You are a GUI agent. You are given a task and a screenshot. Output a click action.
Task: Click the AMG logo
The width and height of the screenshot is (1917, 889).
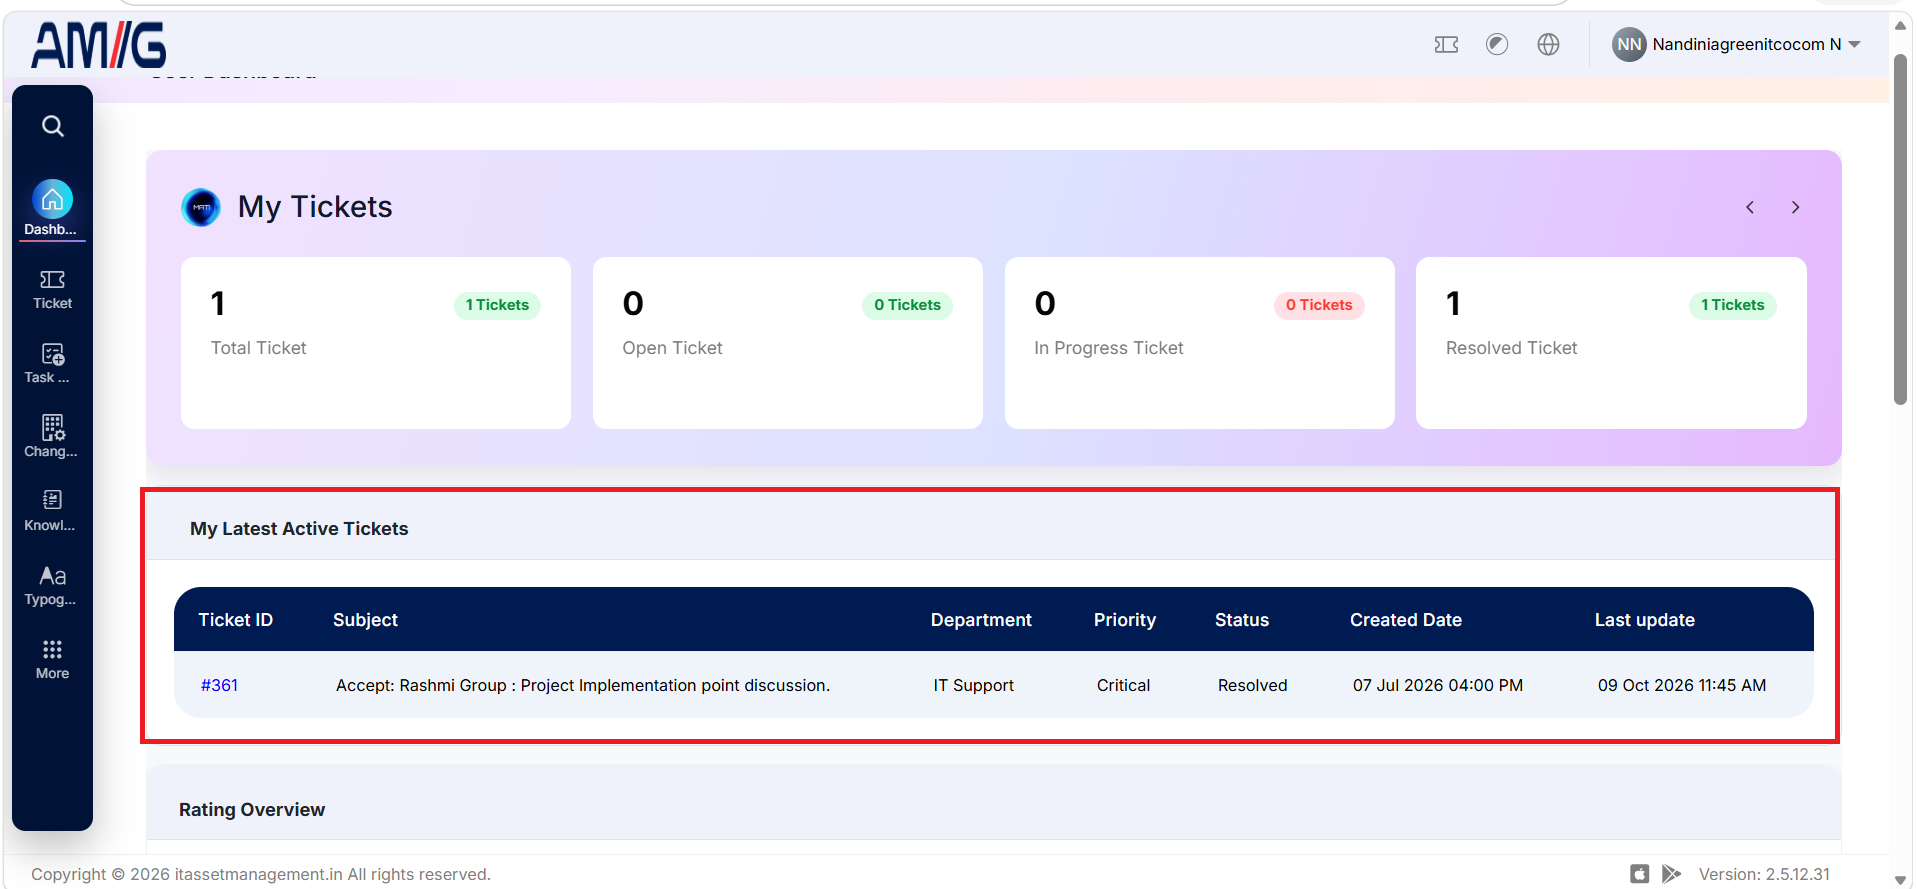pos(99,45)
